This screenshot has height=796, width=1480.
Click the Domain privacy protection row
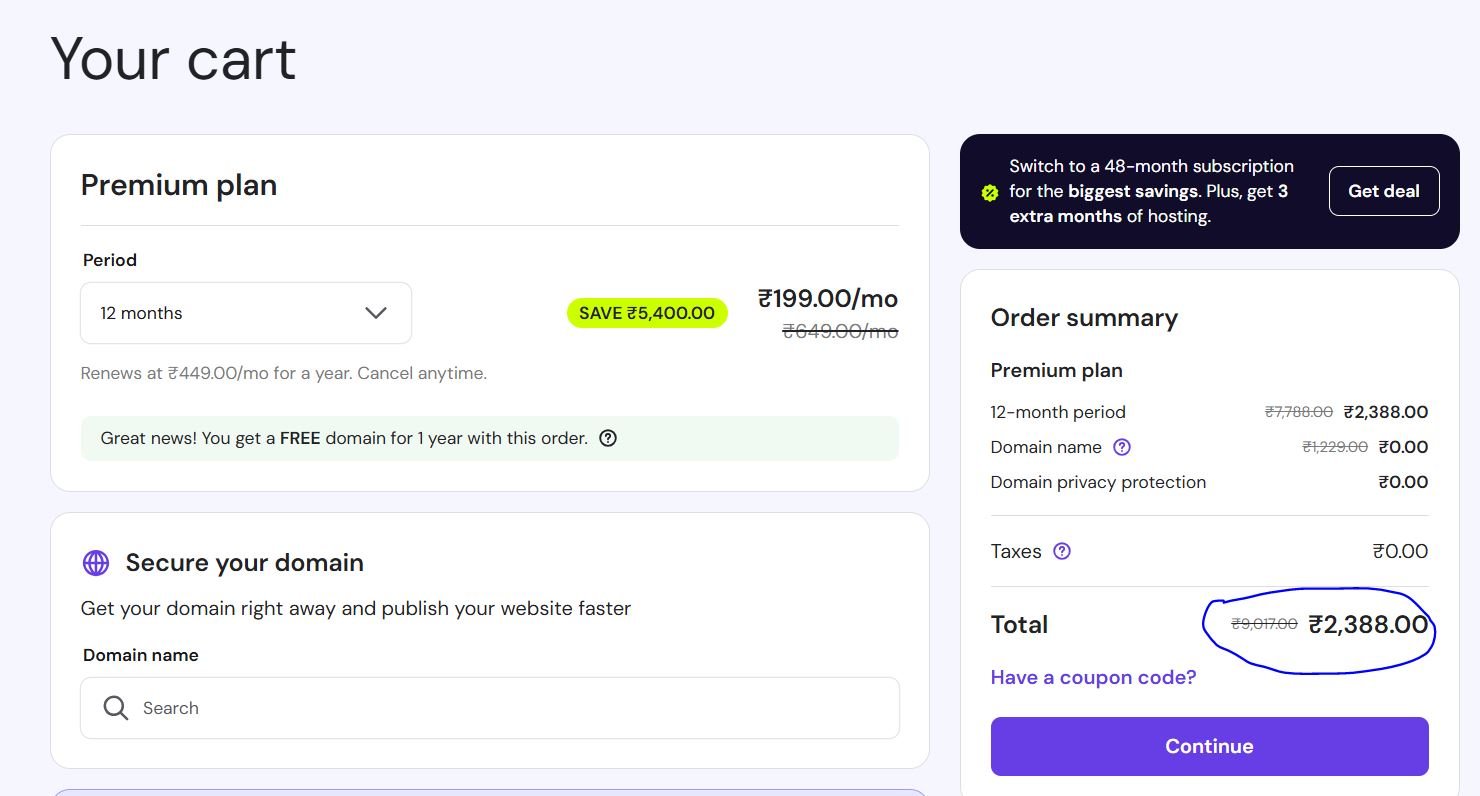[x=1098, y=482]
